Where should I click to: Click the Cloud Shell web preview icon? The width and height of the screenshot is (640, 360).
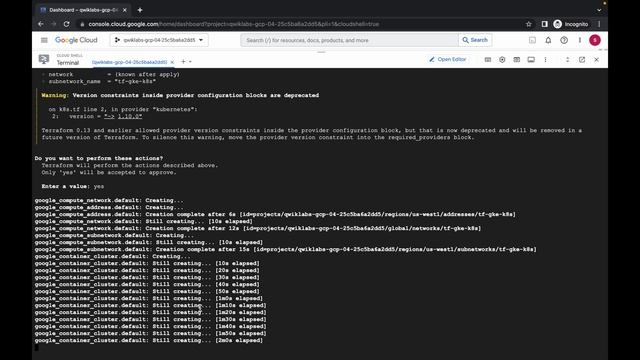click(x=517, y=60)
